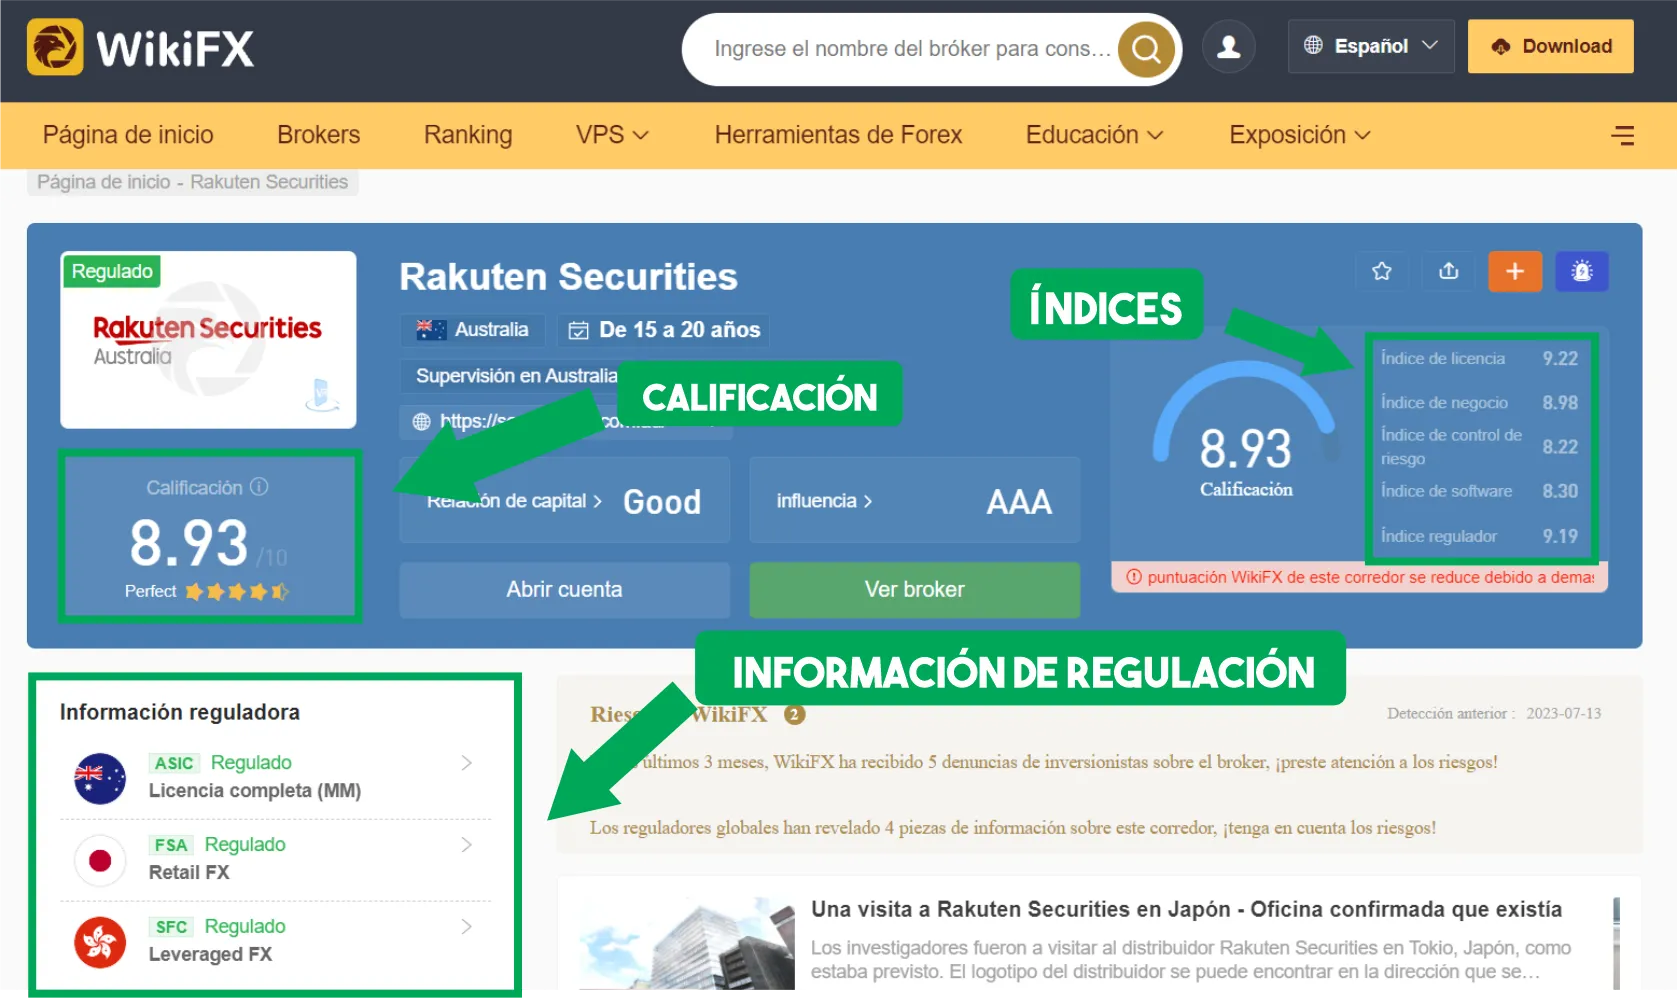
Task: Click the Riesgo WikiFX count badge
Action: [794, 714]
